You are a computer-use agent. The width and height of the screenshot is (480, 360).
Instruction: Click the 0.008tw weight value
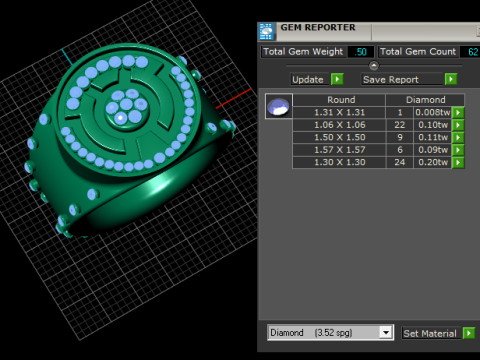(x=433, y=113)
